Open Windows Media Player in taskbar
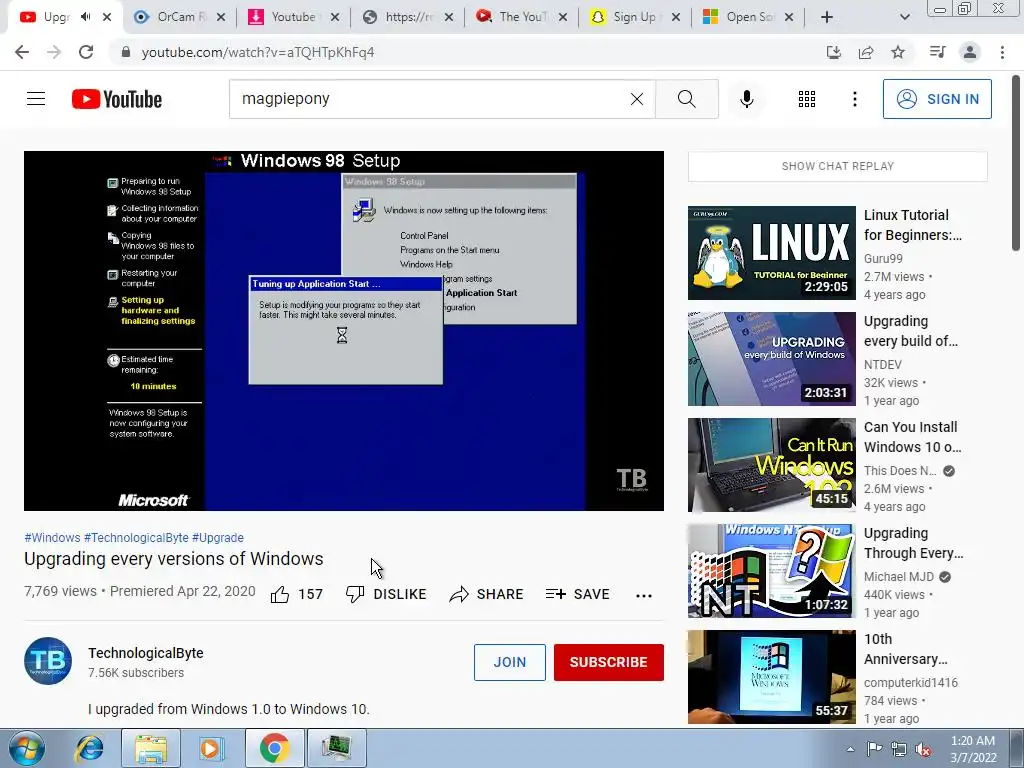1024x768 pixels. (210, 748)
